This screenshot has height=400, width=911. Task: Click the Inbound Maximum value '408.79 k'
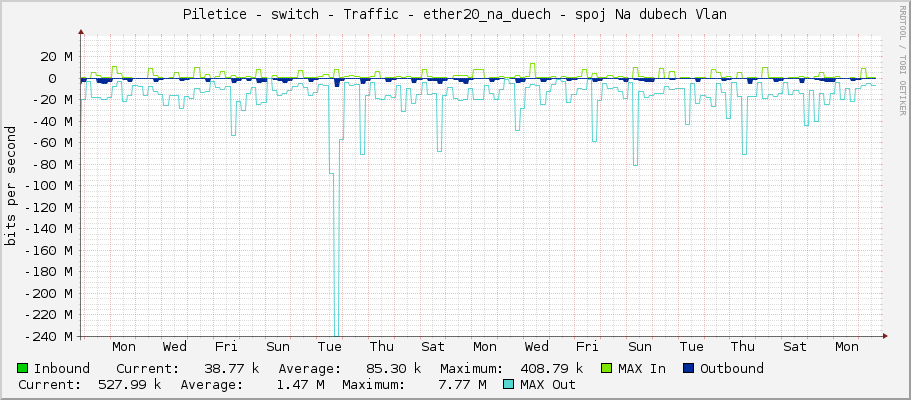(x=552, y=368)
